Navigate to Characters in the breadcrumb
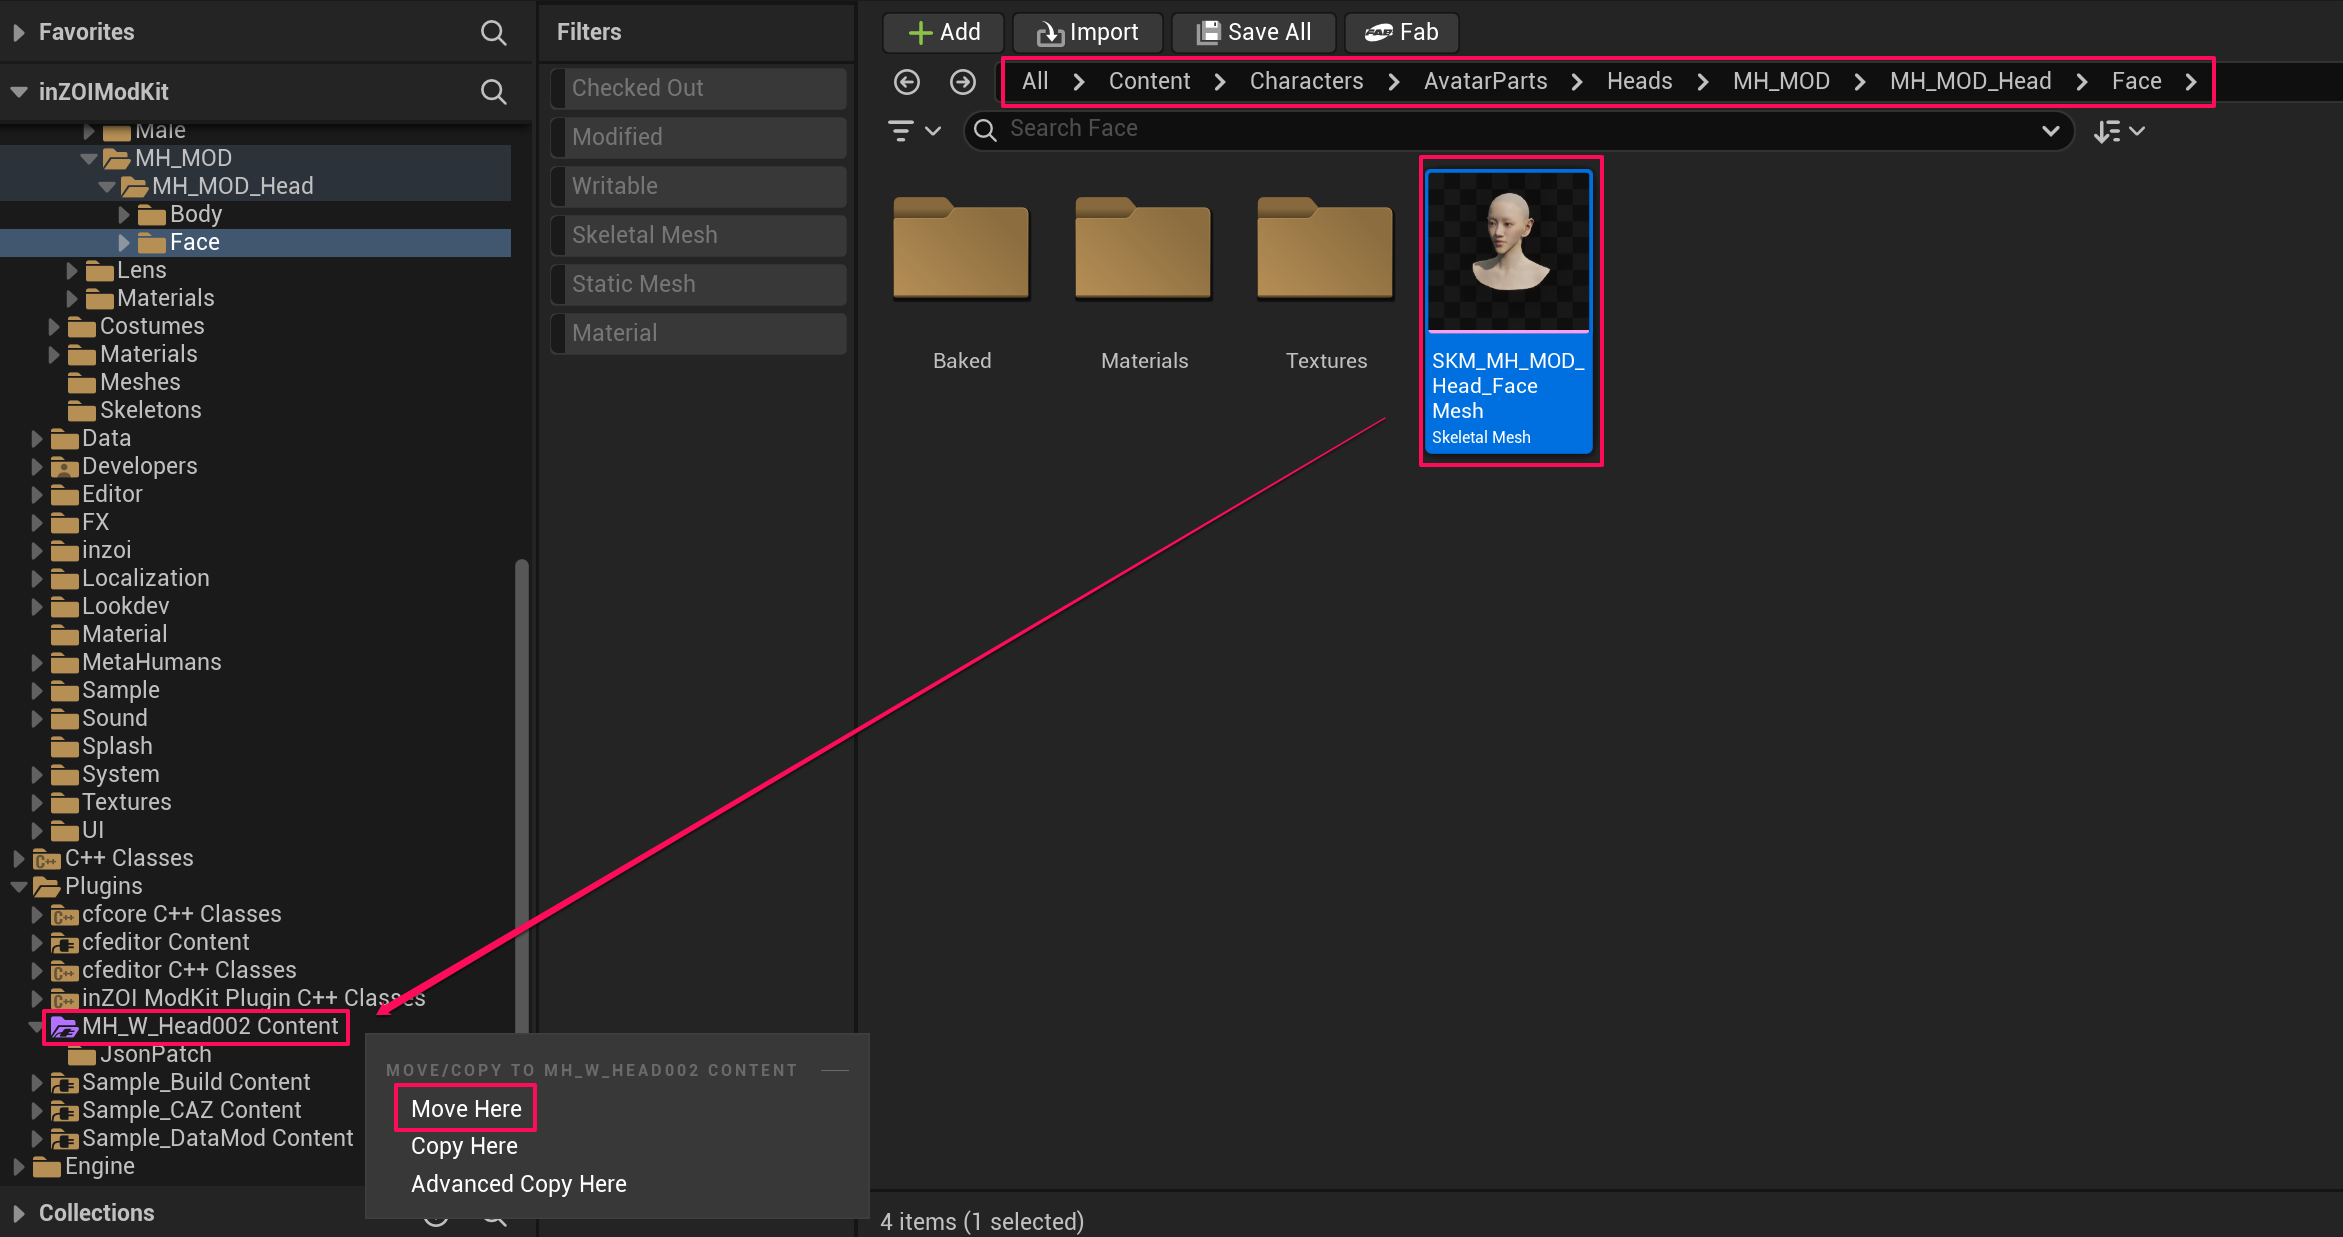The image size is (2343, 1237). 1305,81
